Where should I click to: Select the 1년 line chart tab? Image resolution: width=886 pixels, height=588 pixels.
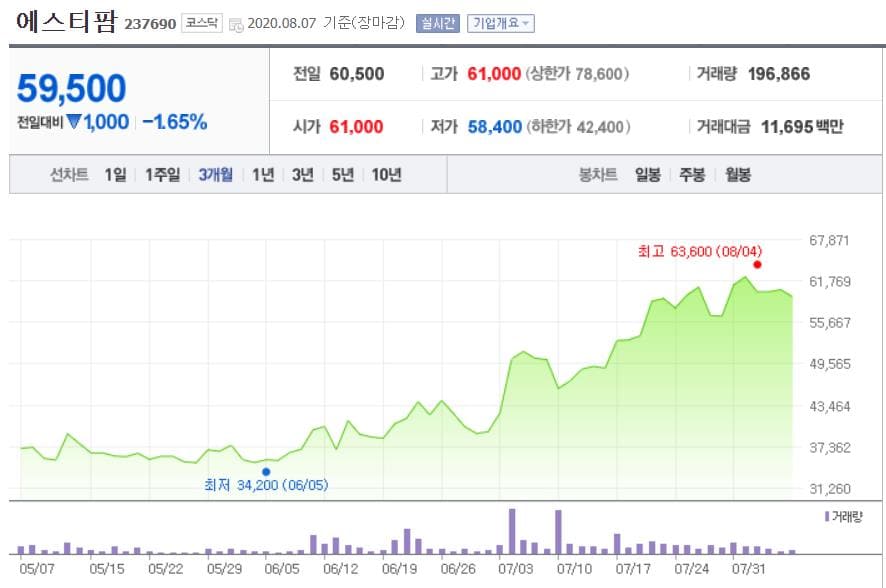click(263, 175)
